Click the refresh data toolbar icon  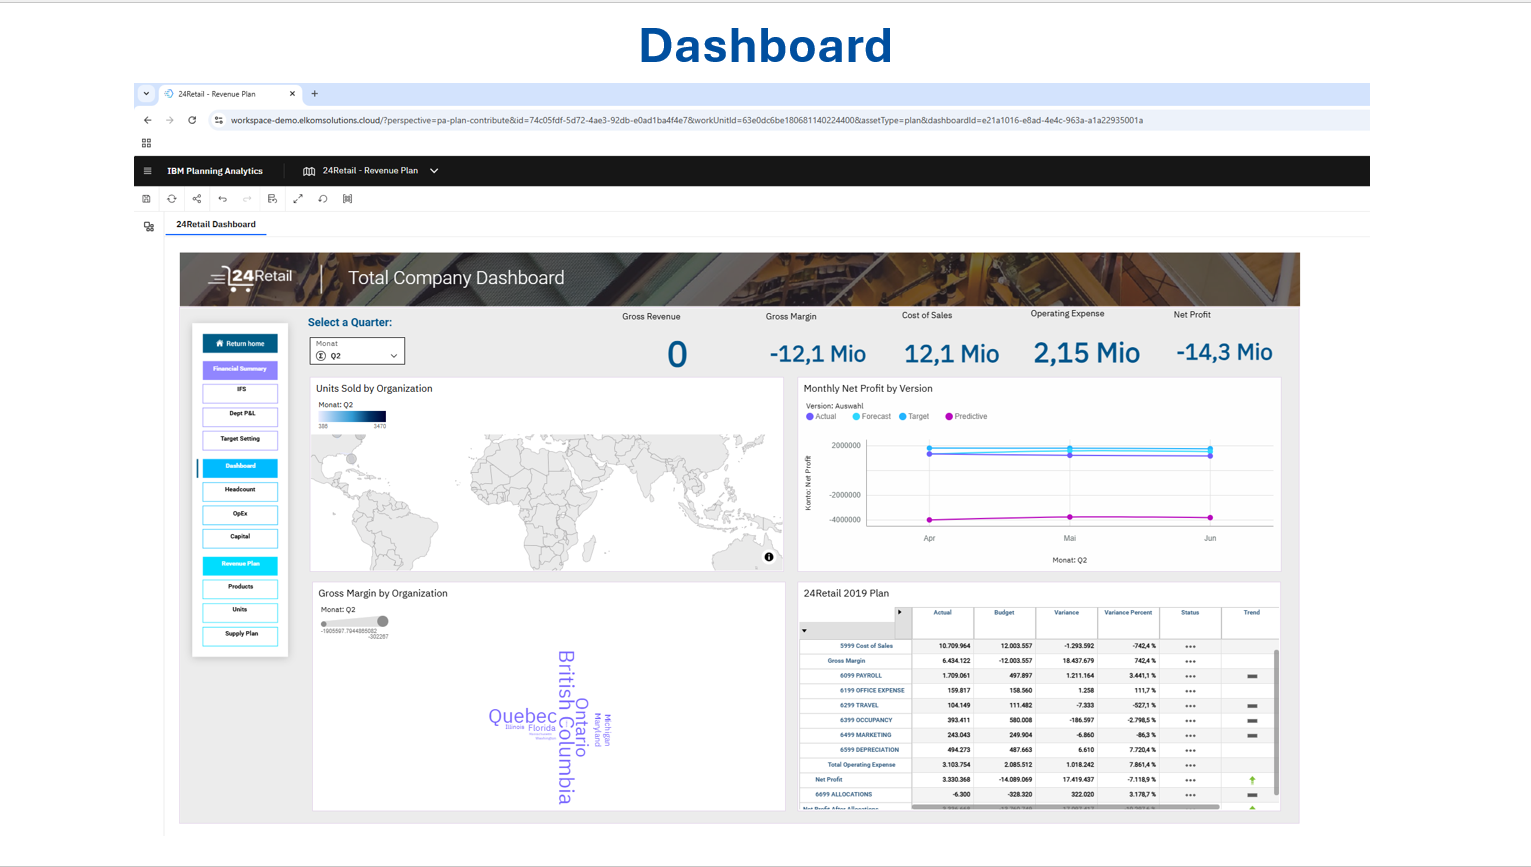click(x=172, y=199)
